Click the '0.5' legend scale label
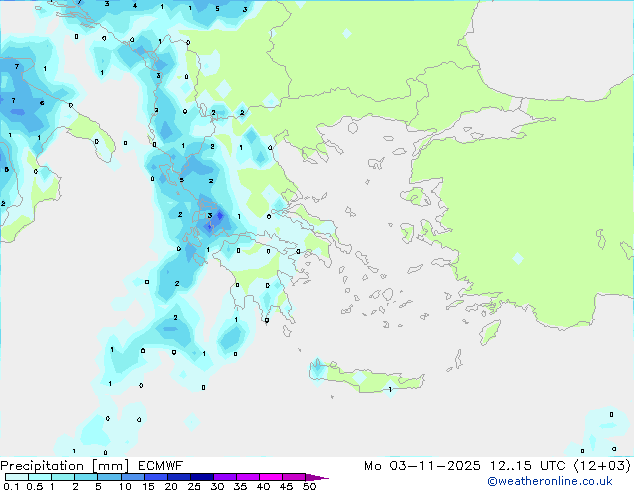 (x=35, y=486)
